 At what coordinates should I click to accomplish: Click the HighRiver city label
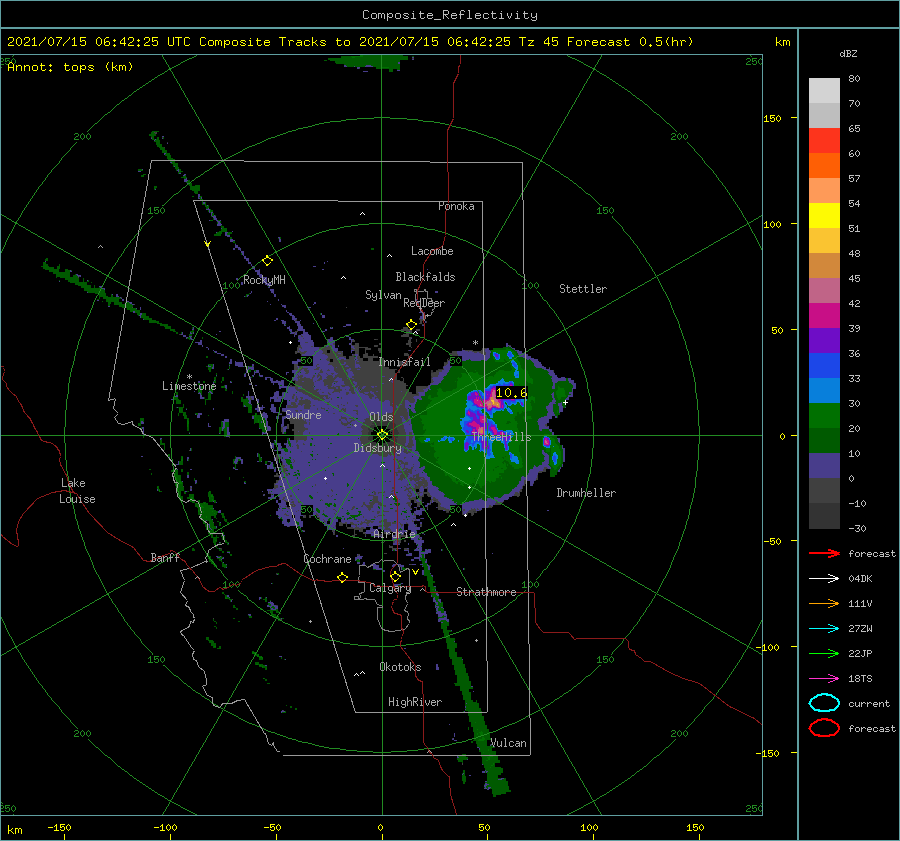pos(414,702)
